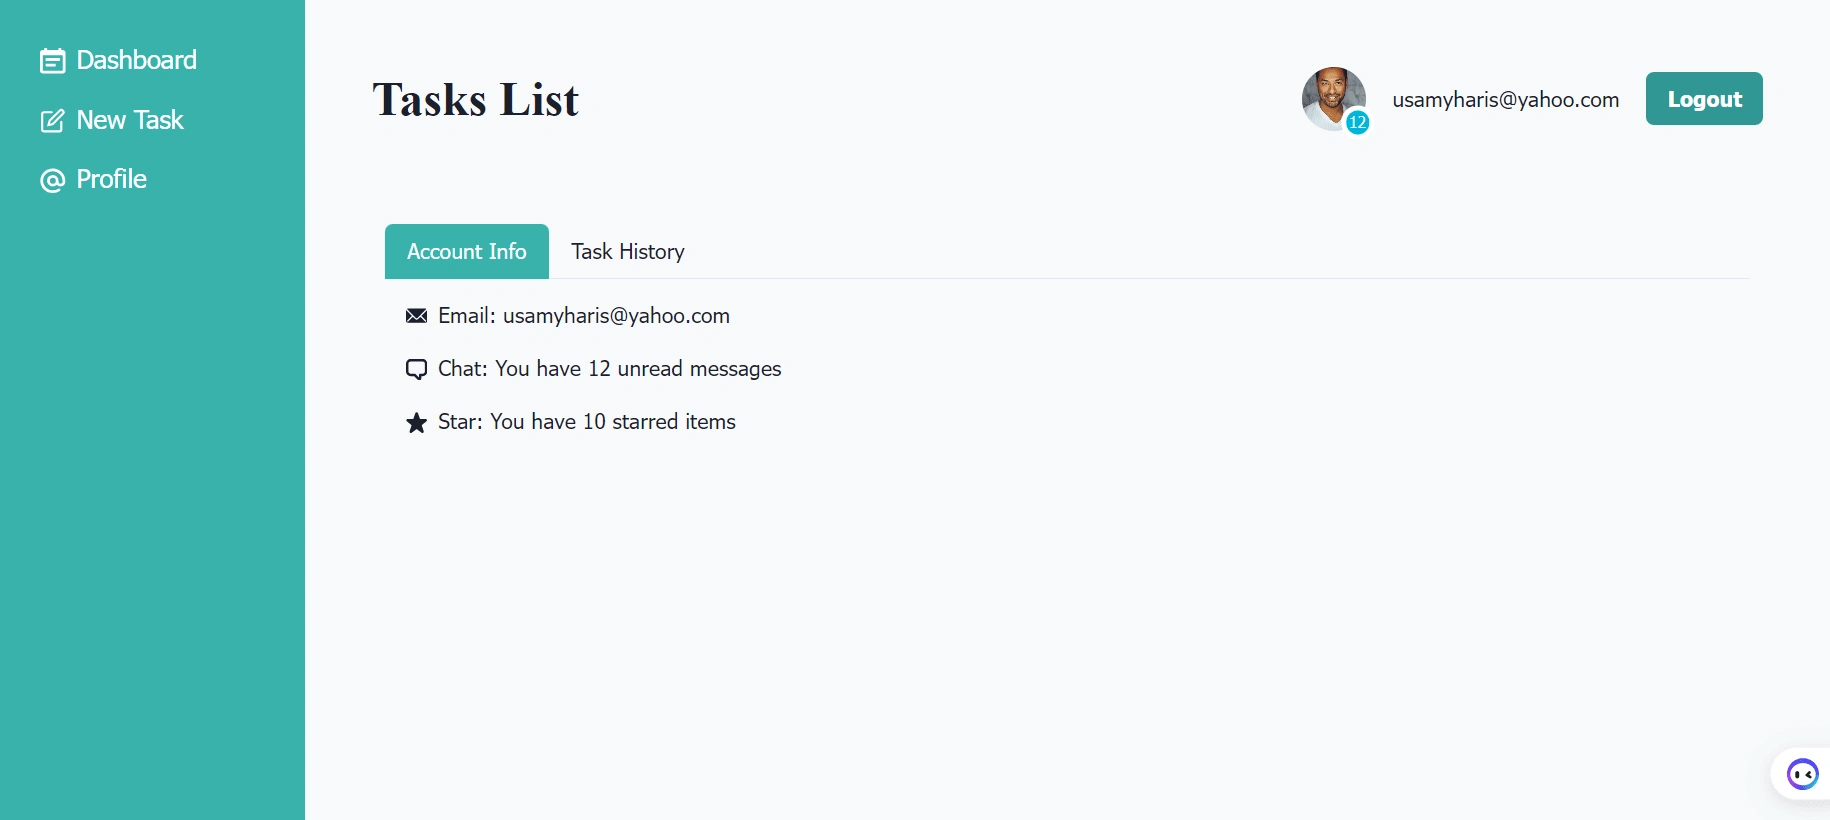Image resolution: width=1830 pixels, height=820 pixels.
Task: Click the user avatar photo
Action: coord(1334,99)
